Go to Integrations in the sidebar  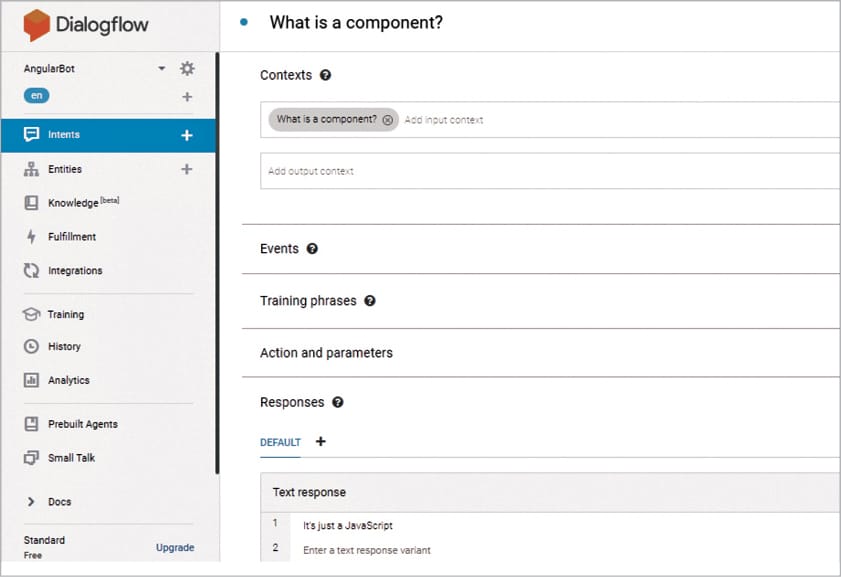[75, 271]
